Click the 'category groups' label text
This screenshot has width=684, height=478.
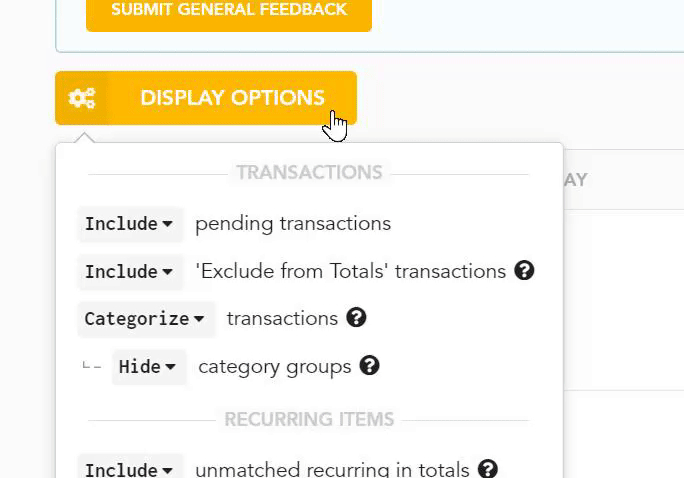click(275, 366)
